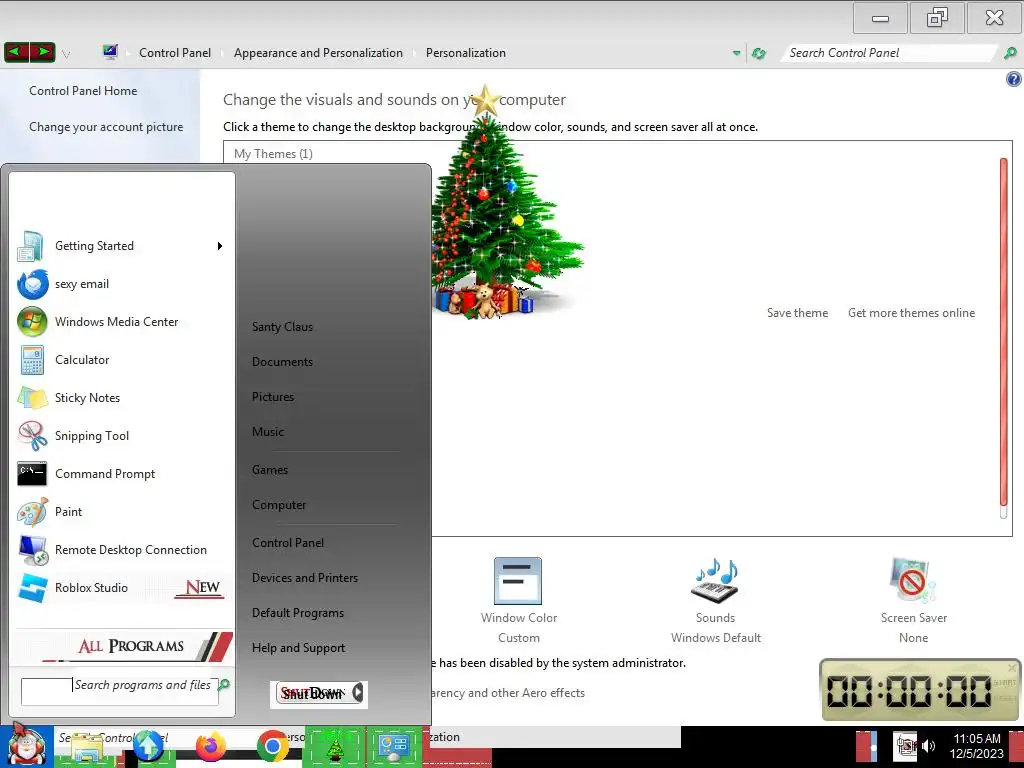Click the magnifier in Search programs and files
Image resolution: width=1024 pixels, height=768 pixels.
pos(224,684)
